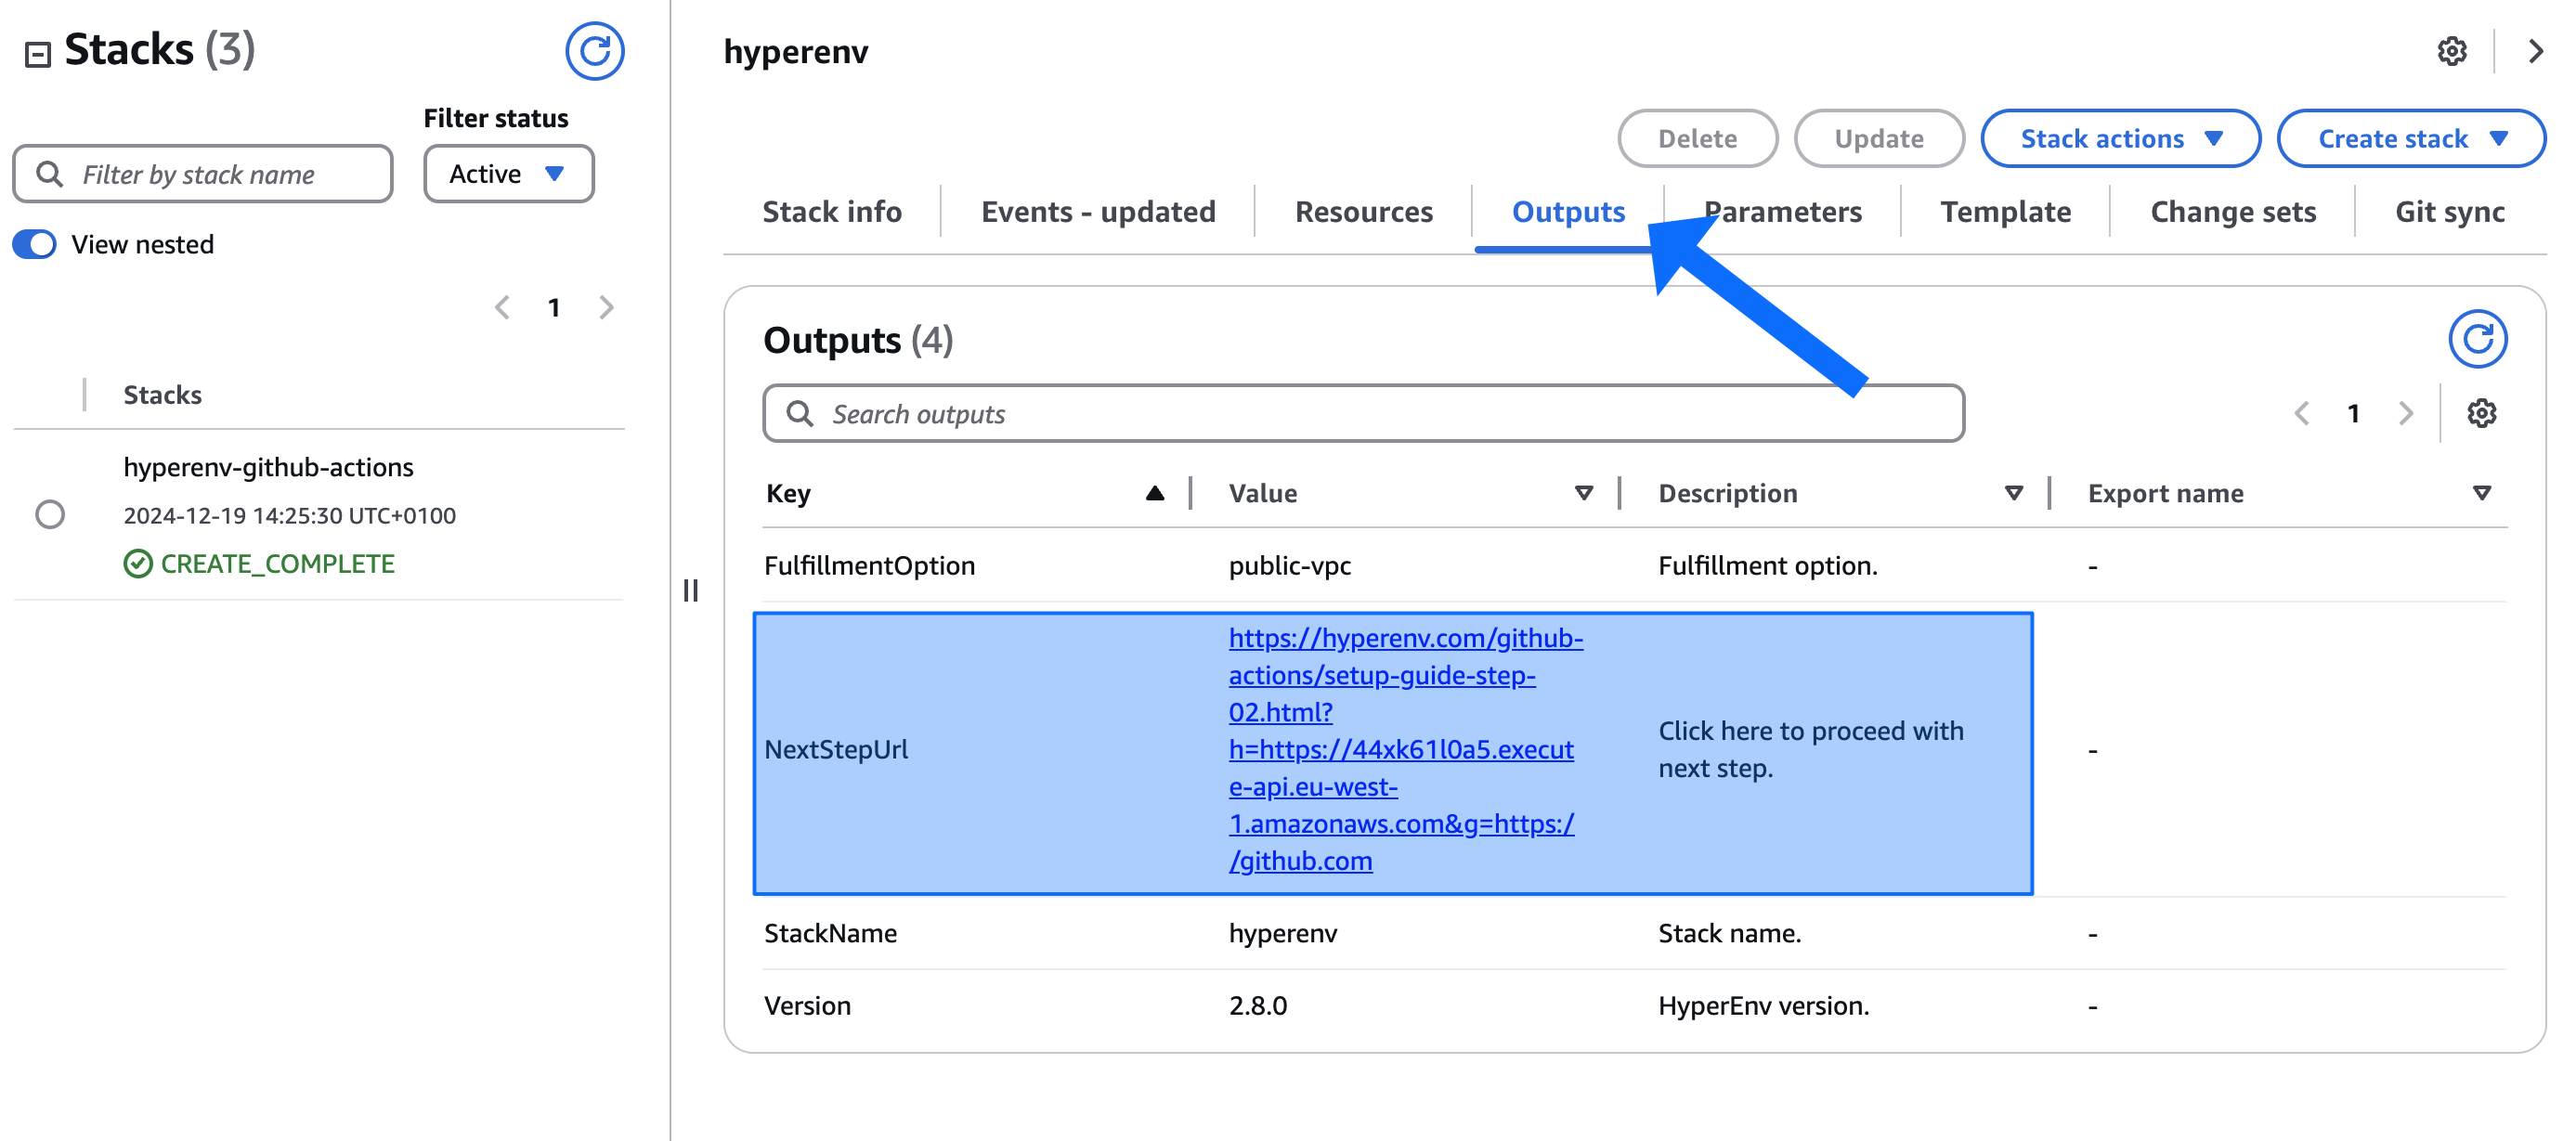Open hyperenv stack settings gear
This screenshot has width=2576, height=1141.
(2451, 51)
